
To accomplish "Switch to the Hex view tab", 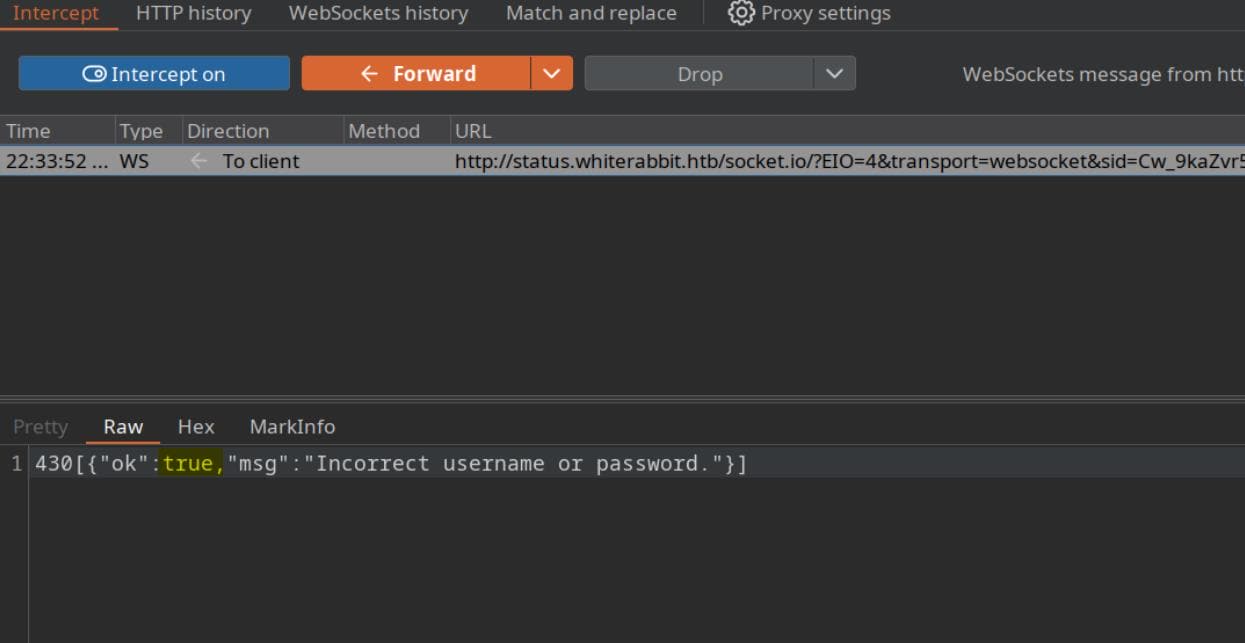I will tap(196, 427).
